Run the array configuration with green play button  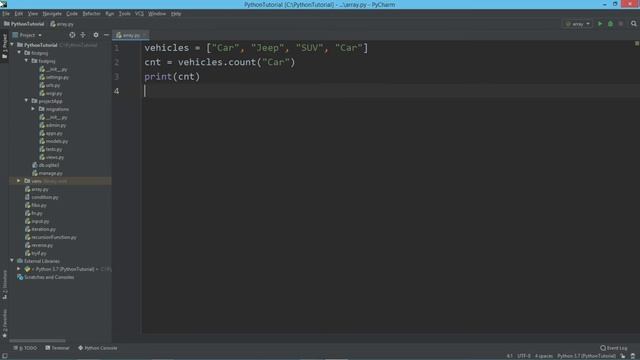[x=600, y=24]
